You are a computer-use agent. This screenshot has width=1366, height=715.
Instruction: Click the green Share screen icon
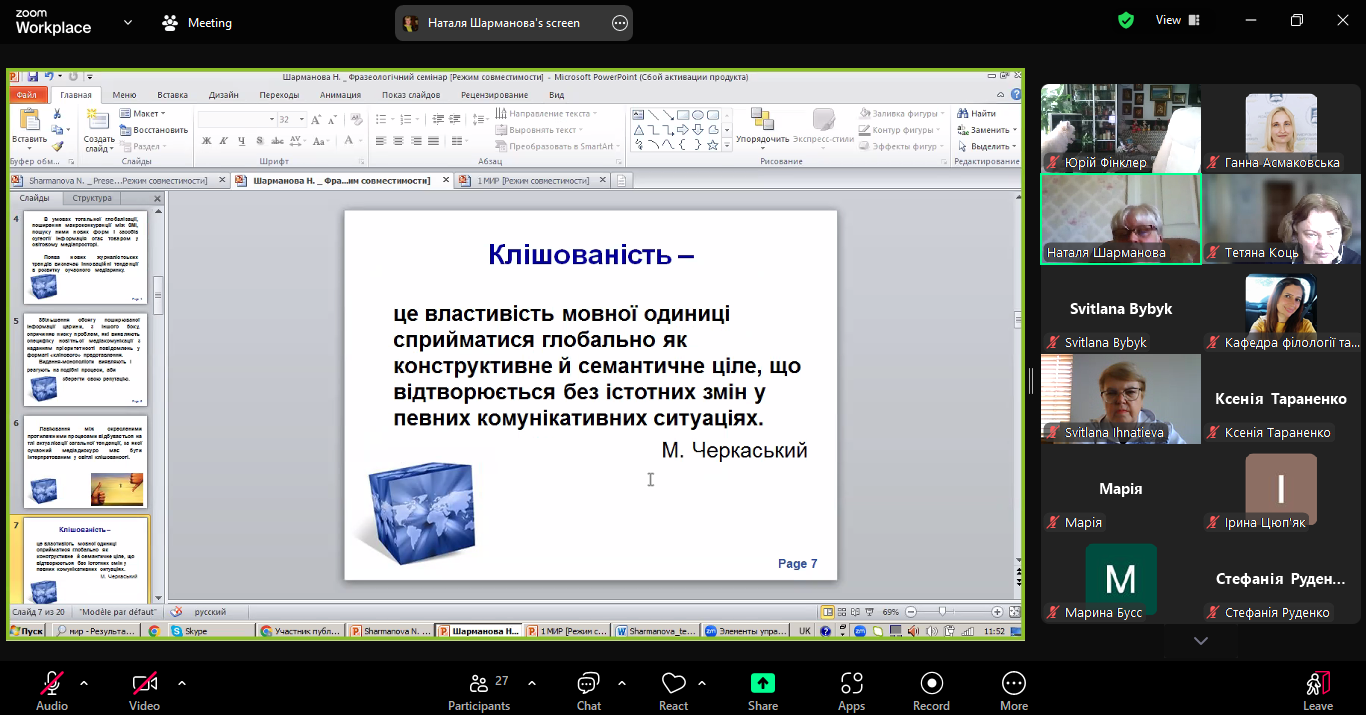[x=763, y=690]
